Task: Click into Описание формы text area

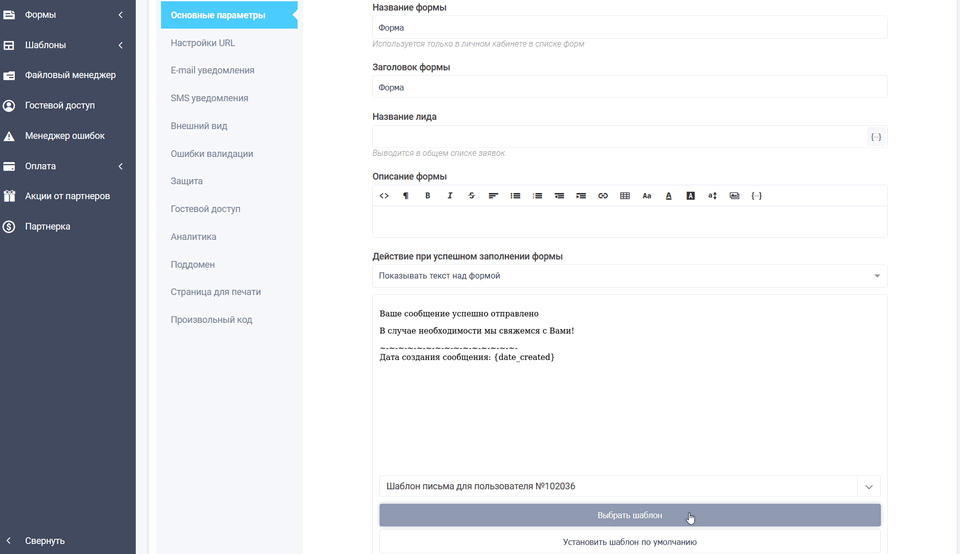Action: coord(629,222)
